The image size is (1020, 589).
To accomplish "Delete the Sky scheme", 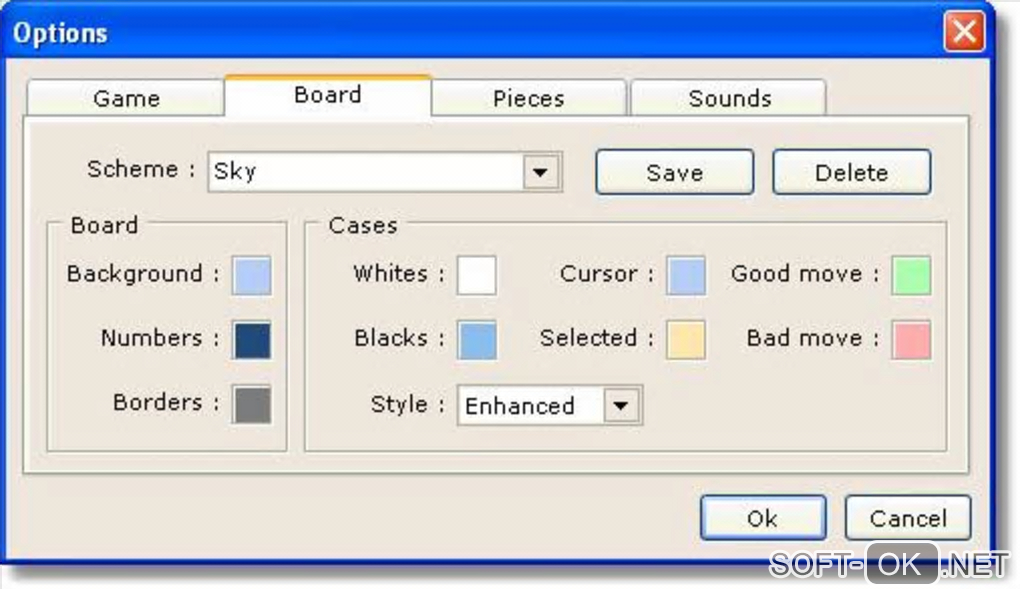I will pyautogui.click(x=851, y=172).
